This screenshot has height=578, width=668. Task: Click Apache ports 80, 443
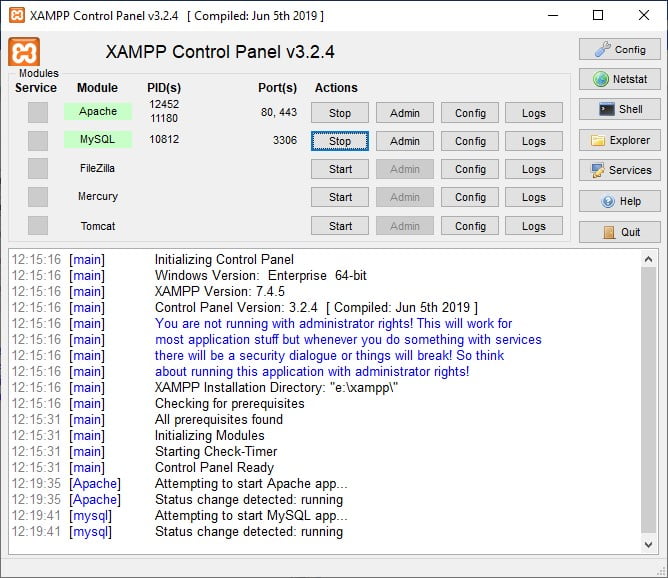coord(279,112)
